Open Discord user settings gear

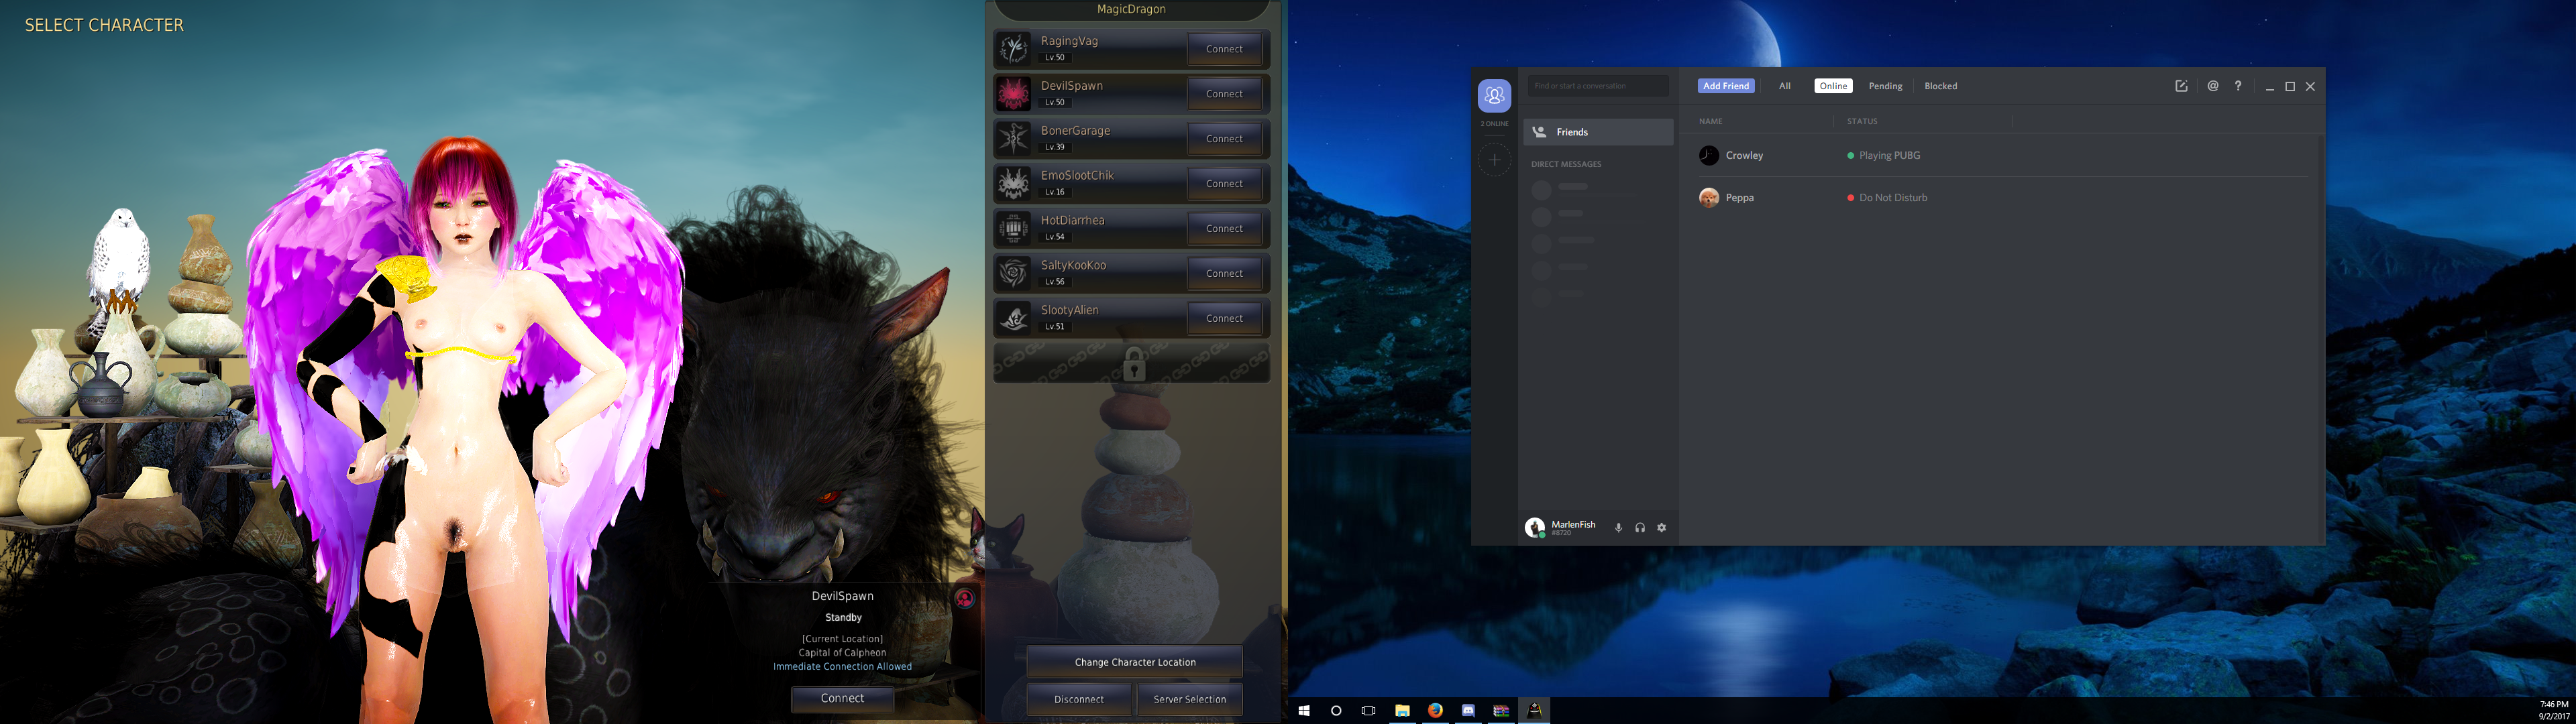click(x=1662, y=528)
